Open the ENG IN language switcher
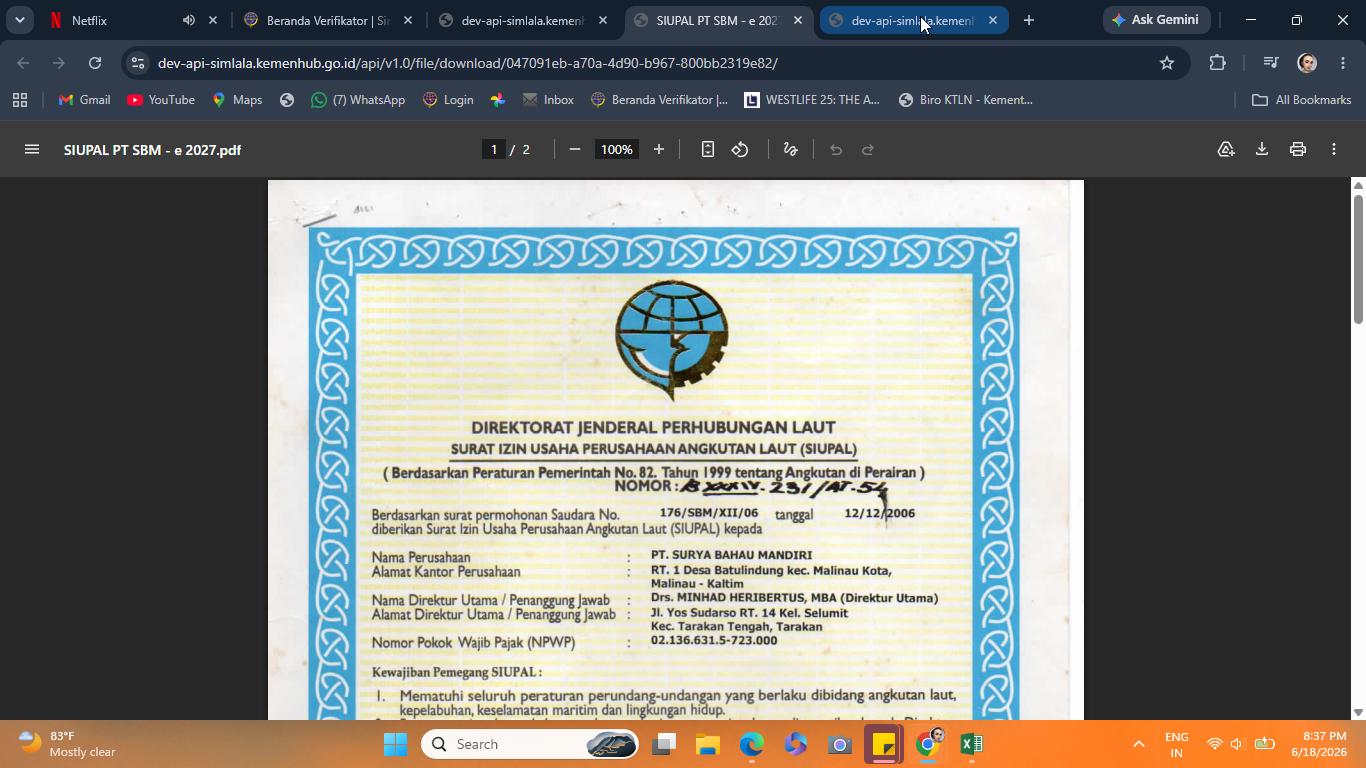The height and width of the screenshot is (768, 1366). pyautogui.click(x=1177, y=744)
